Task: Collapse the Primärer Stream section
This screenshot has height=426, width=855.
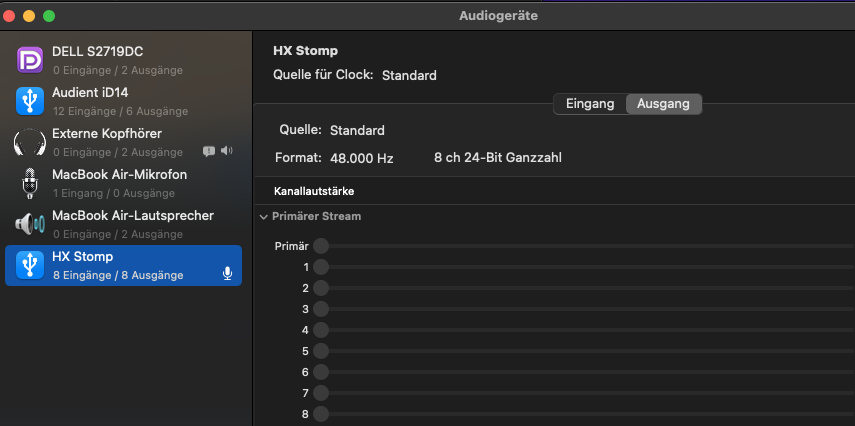Action: click(x=263, y=217)
